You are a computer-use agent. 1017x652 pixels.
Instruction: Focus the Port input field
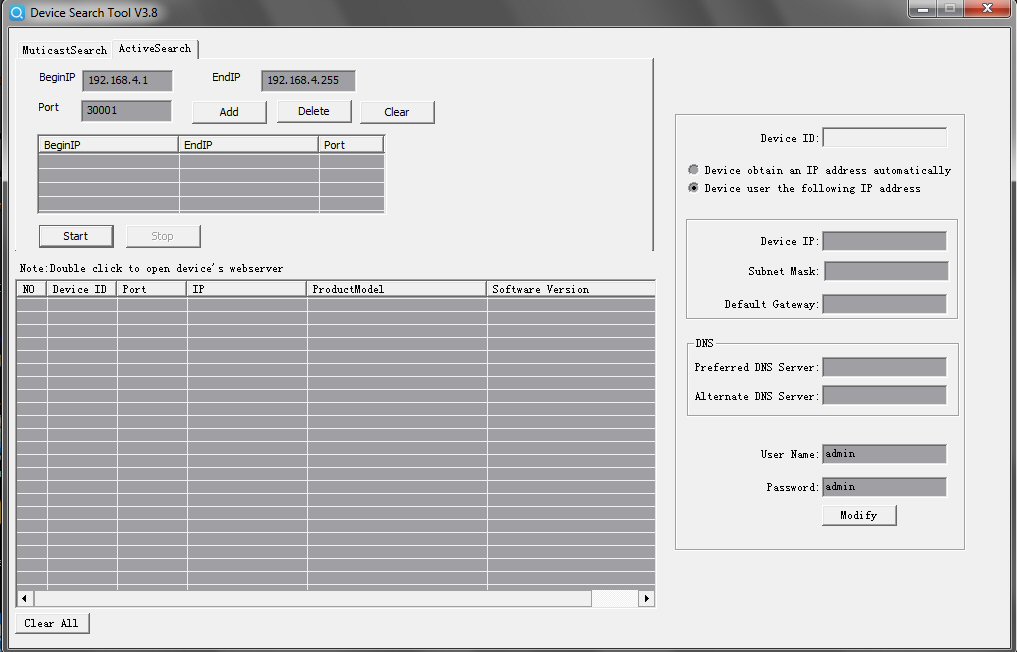click(x=126, y=110)
